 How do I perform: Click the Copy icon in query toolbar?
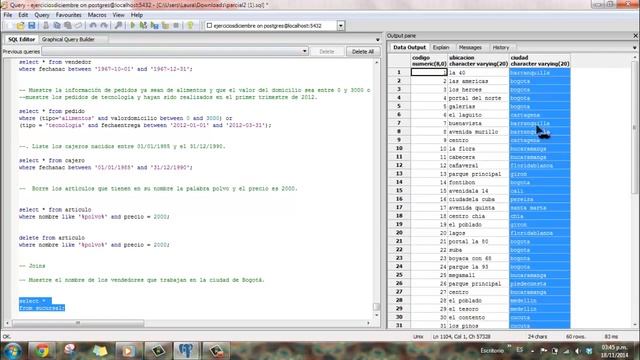(57, 25)
